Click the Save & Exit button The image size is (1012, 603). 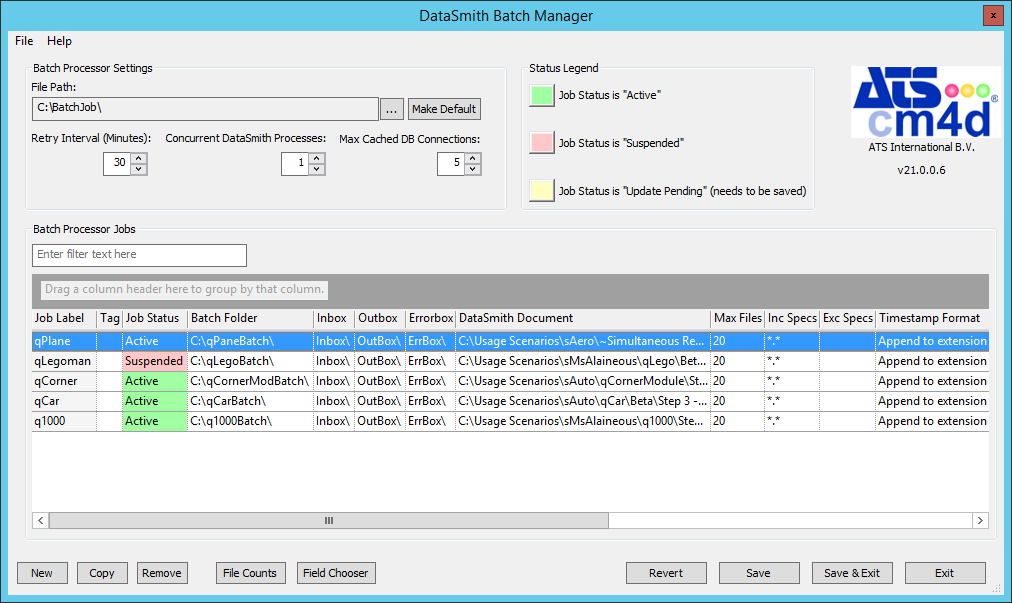(x=852, y=573)
